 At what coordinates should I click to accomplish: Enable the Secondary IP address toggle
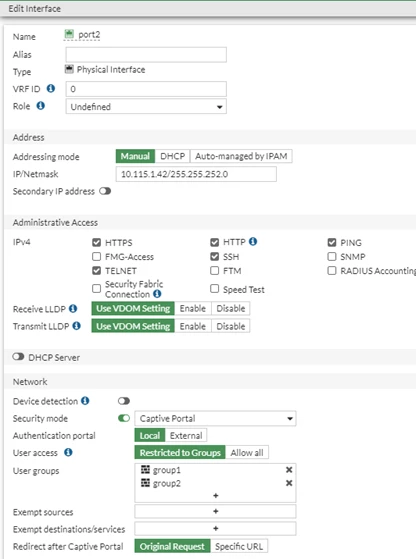(x=105, y=191)
